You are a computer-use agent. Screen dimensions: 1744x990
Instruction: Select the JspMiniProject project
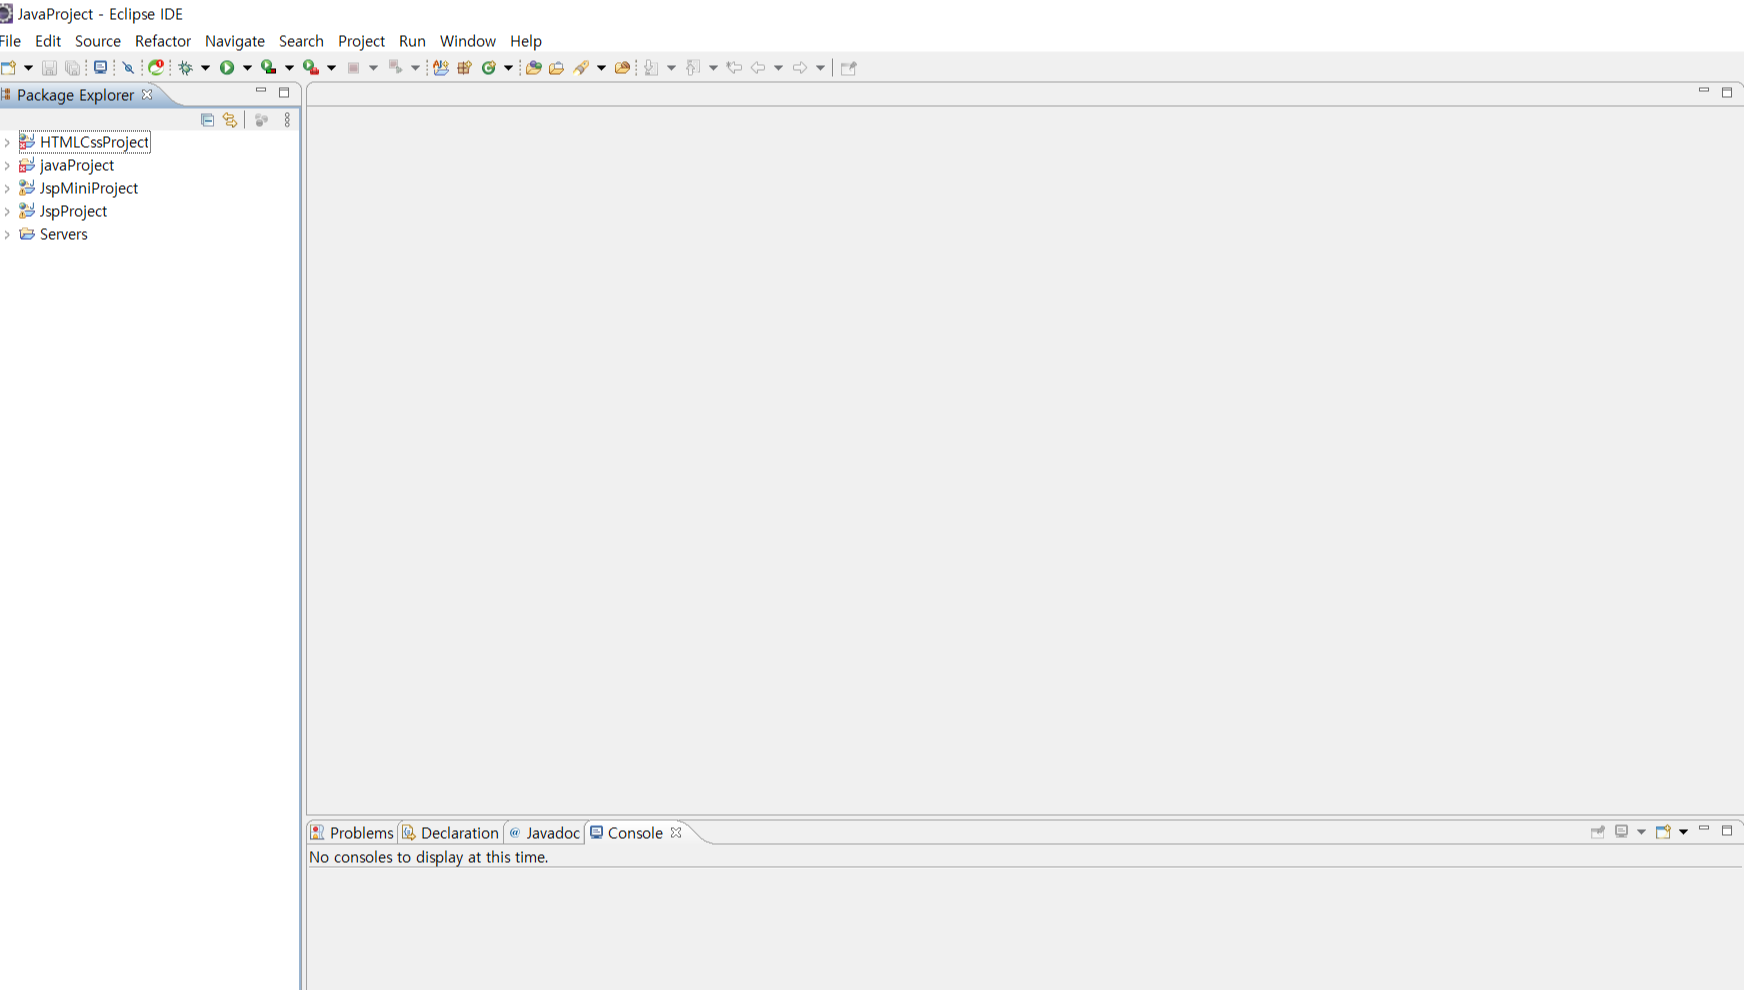(89, 188)
